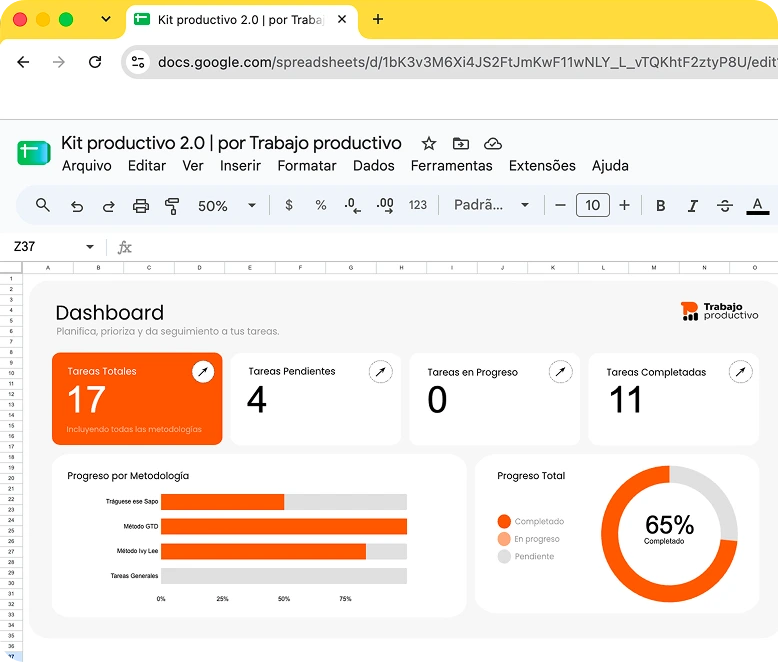Open the Editar menu

(147, 166)
